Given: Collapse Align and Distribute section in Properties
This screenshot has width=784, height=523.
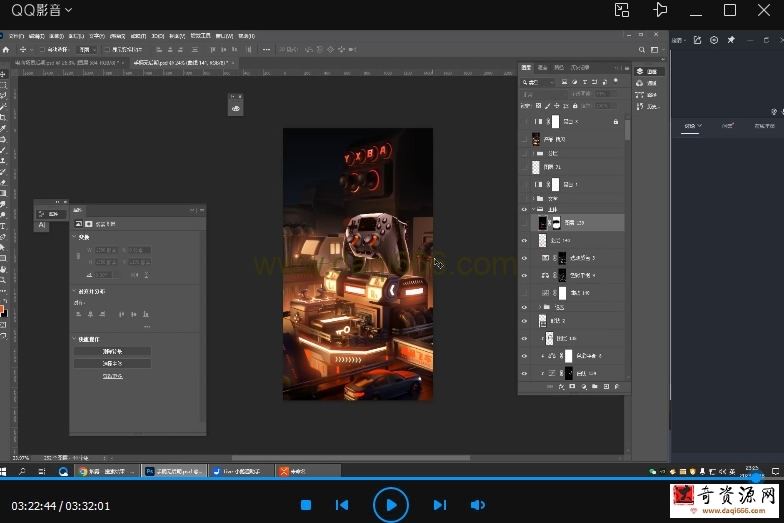Looking at the screenshot, I should pyautogui.click(x=74, y=291).
